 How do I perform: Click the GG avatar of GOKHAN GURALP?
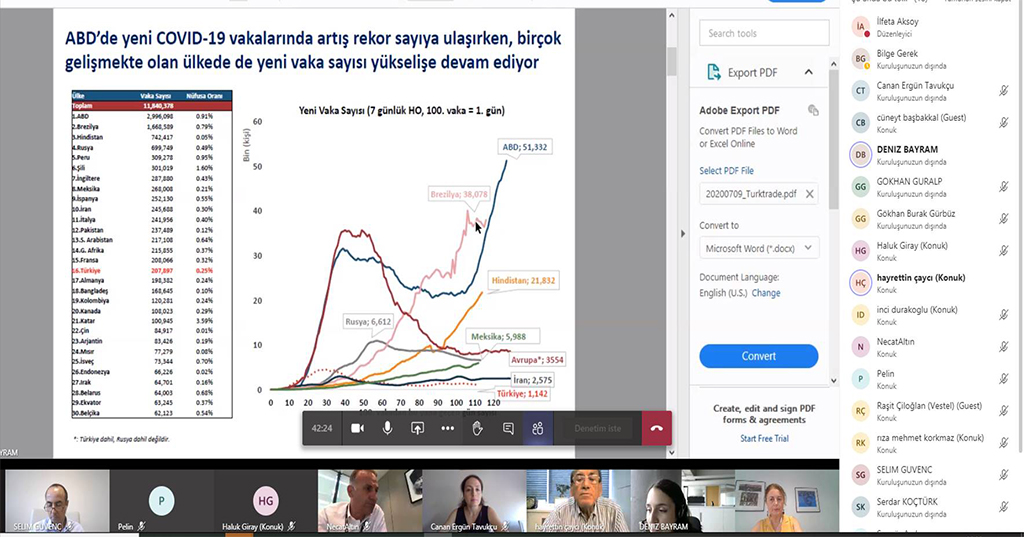tap(861, 187)
